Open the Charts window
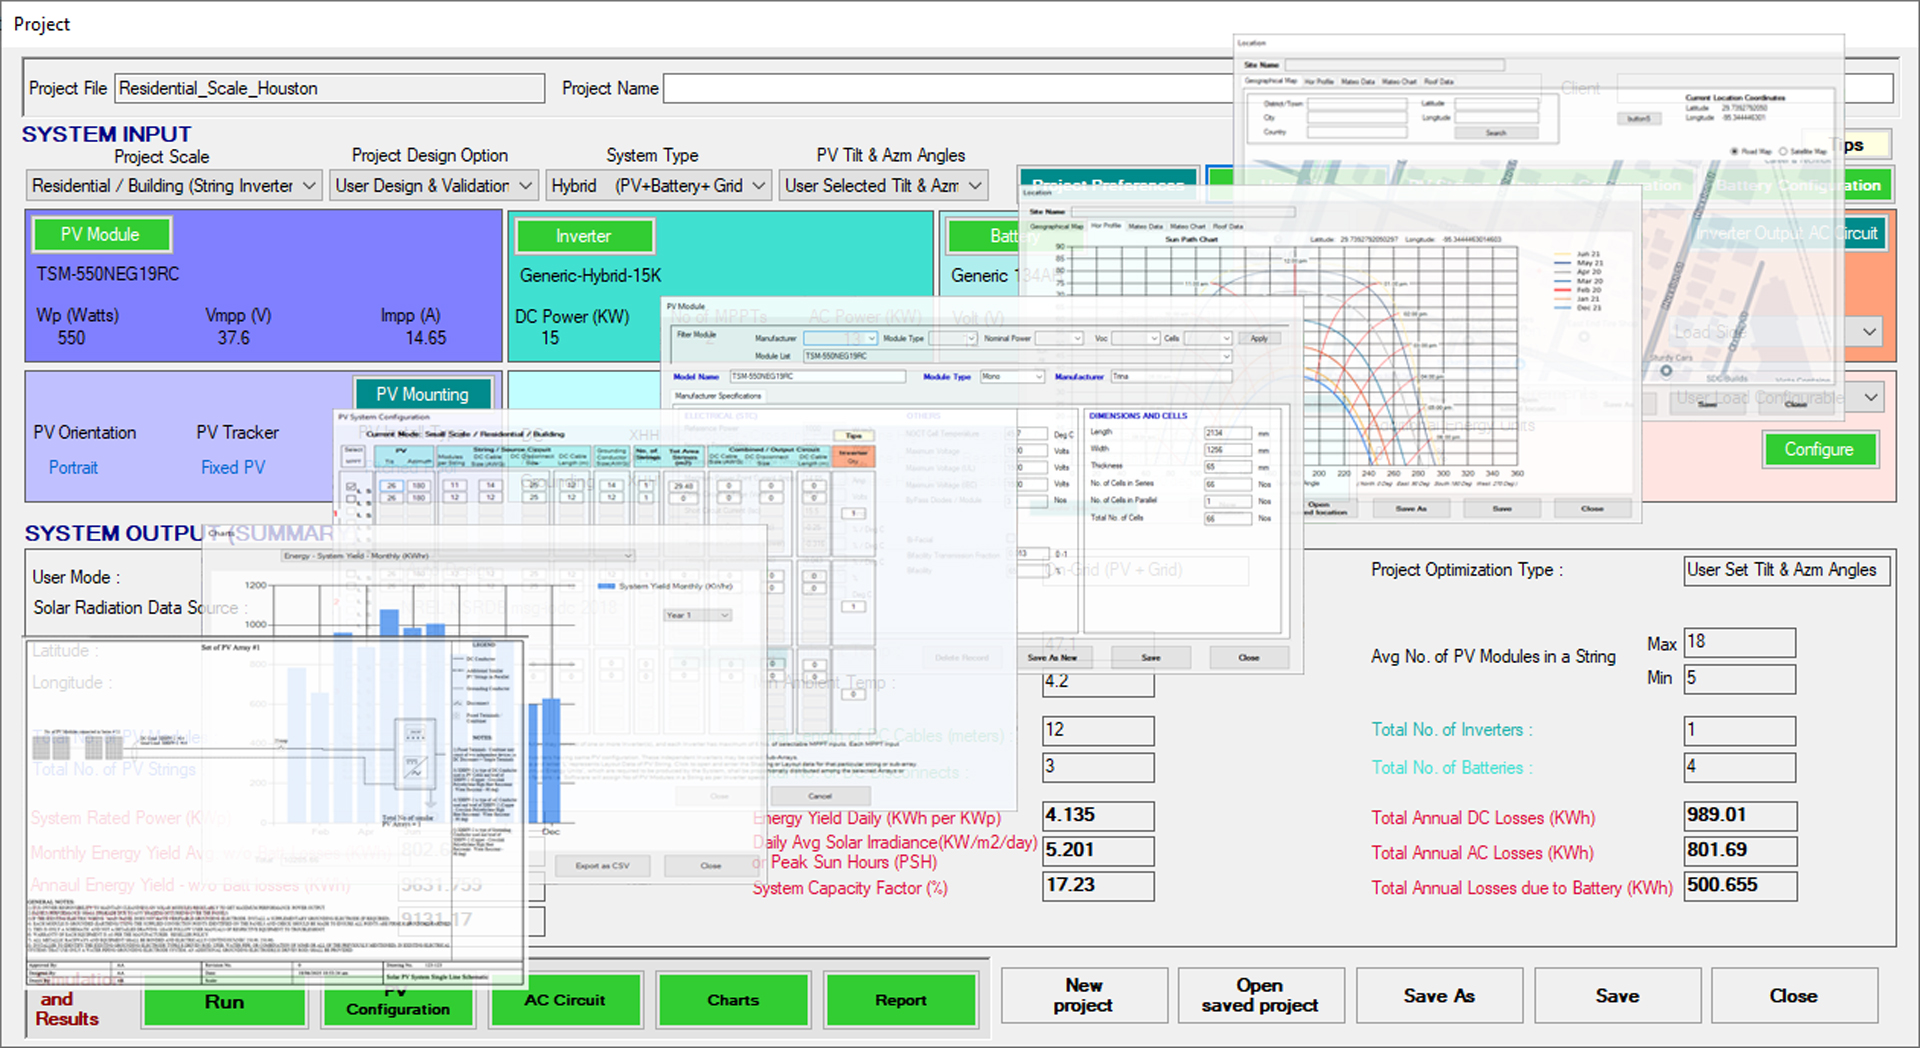1920x1048 pixels. [733, 1000]
